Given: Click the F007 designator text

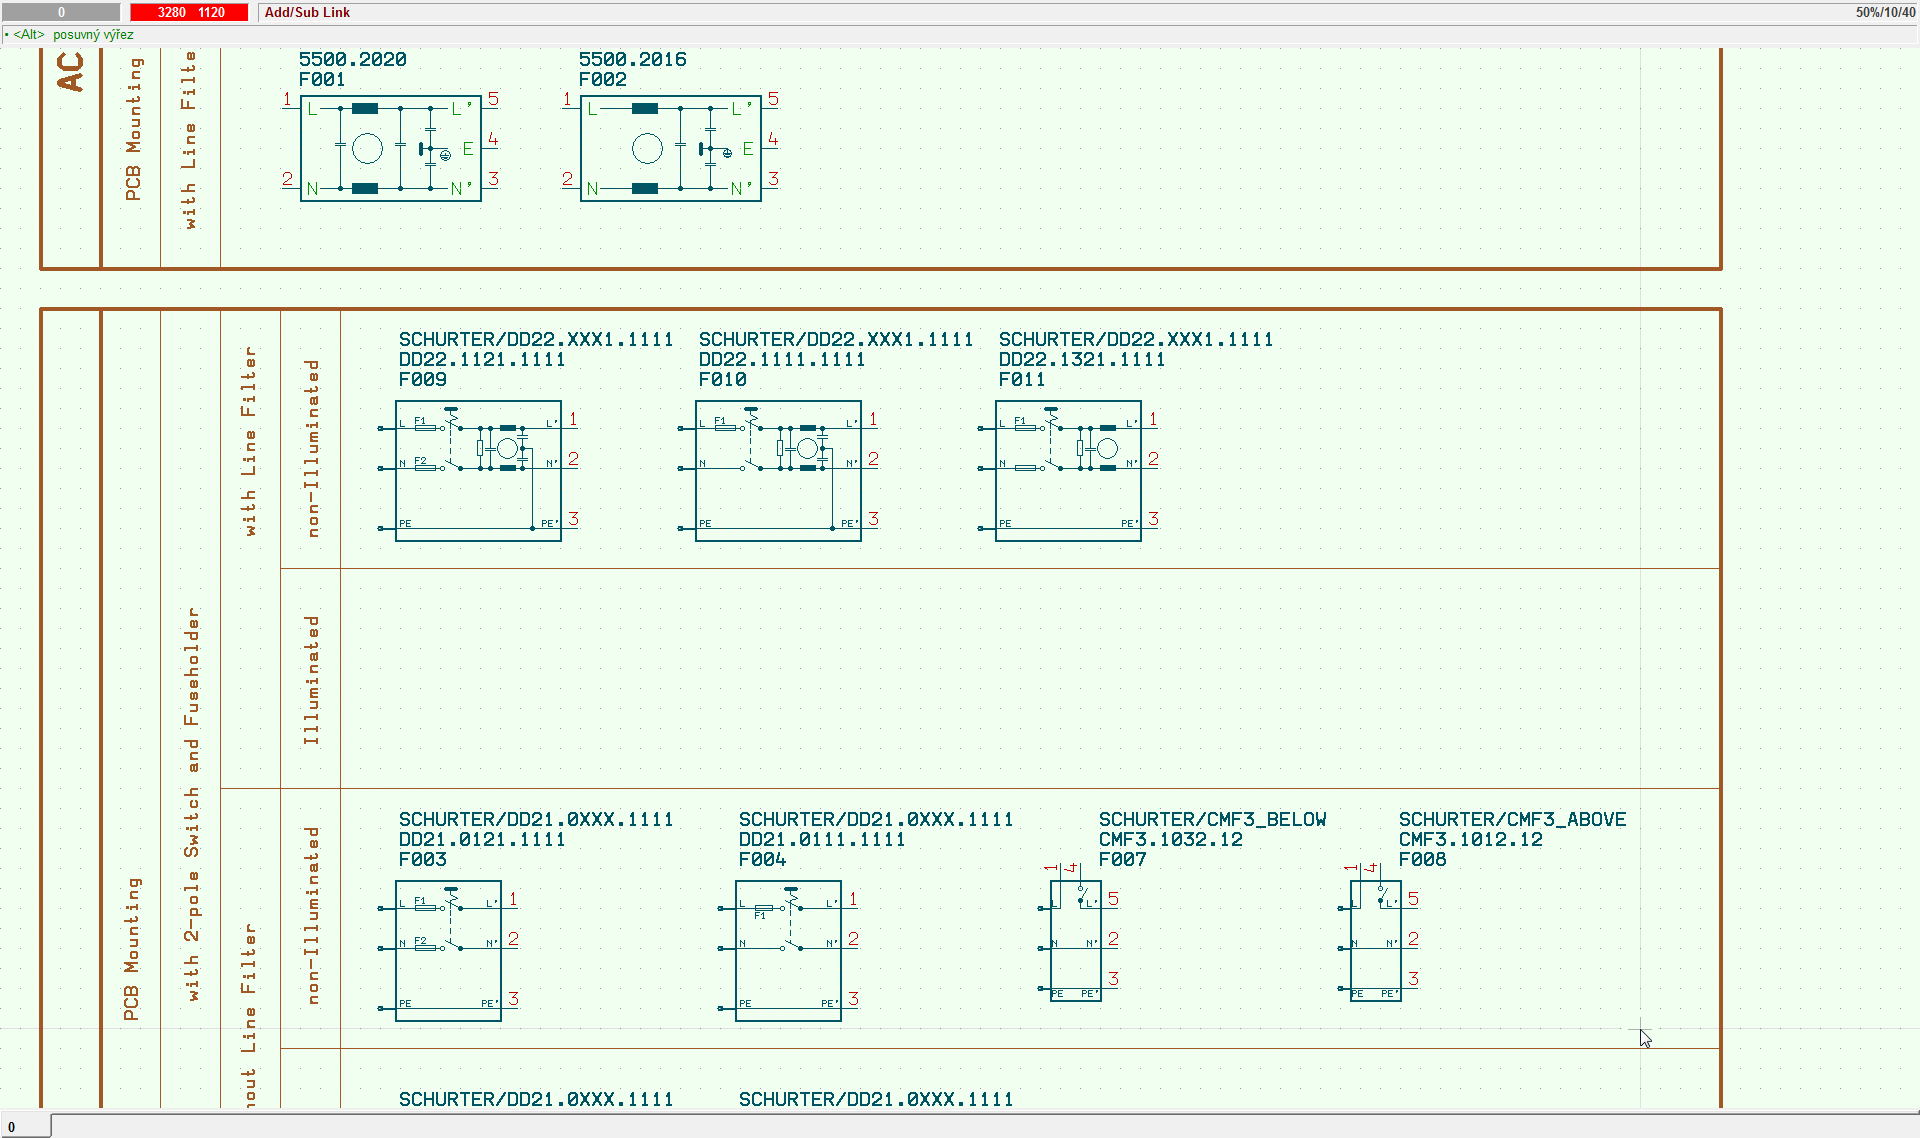Looking at the screenshot, I should tap(1122, 859).
